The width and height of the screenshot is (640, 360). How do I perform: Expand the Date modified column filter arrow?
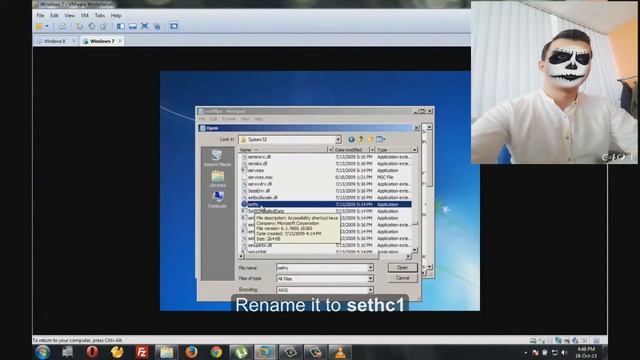(372, 150)
